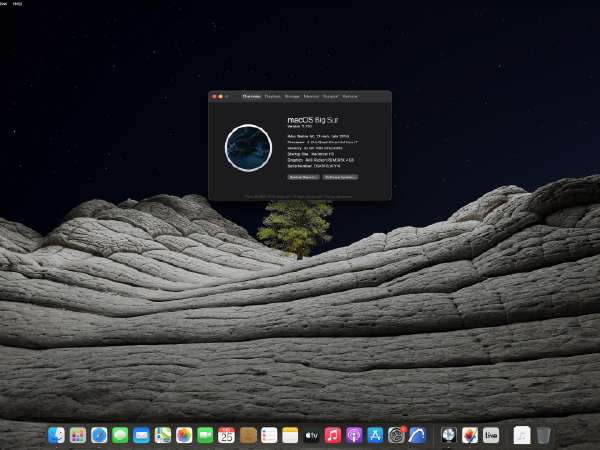Launch the Apple TV app in Dock
600x450 pixels.
click(311, 435)
